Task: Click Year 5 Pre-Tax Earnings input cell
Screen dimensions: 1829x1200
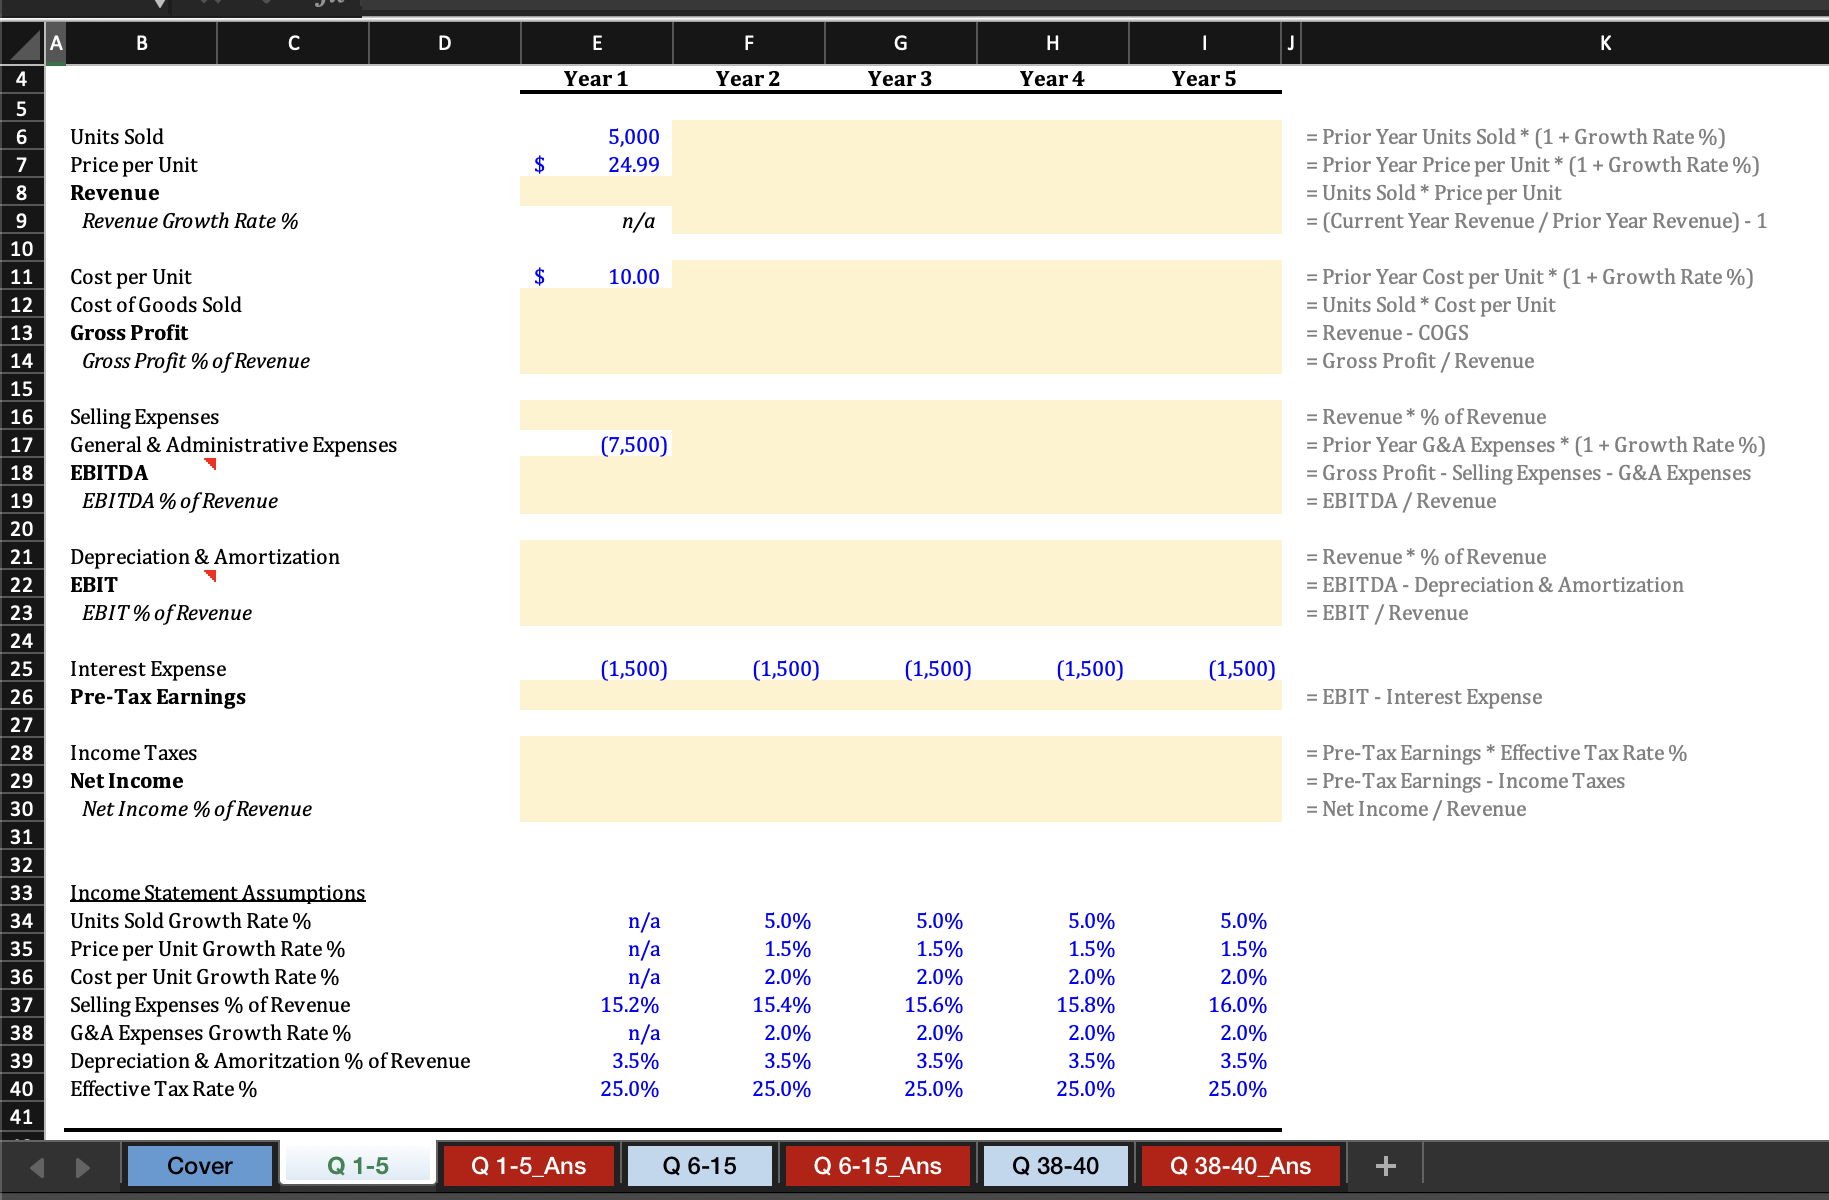Action: tap(1205, 697)
